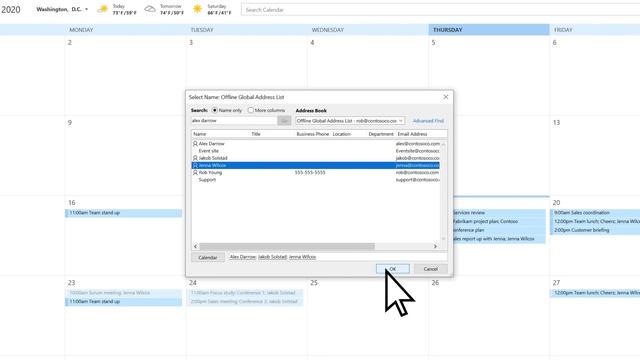Click the horizontal scrollbar right arrow
Viewport: 640px width, 360px height.
pos(435,246)
